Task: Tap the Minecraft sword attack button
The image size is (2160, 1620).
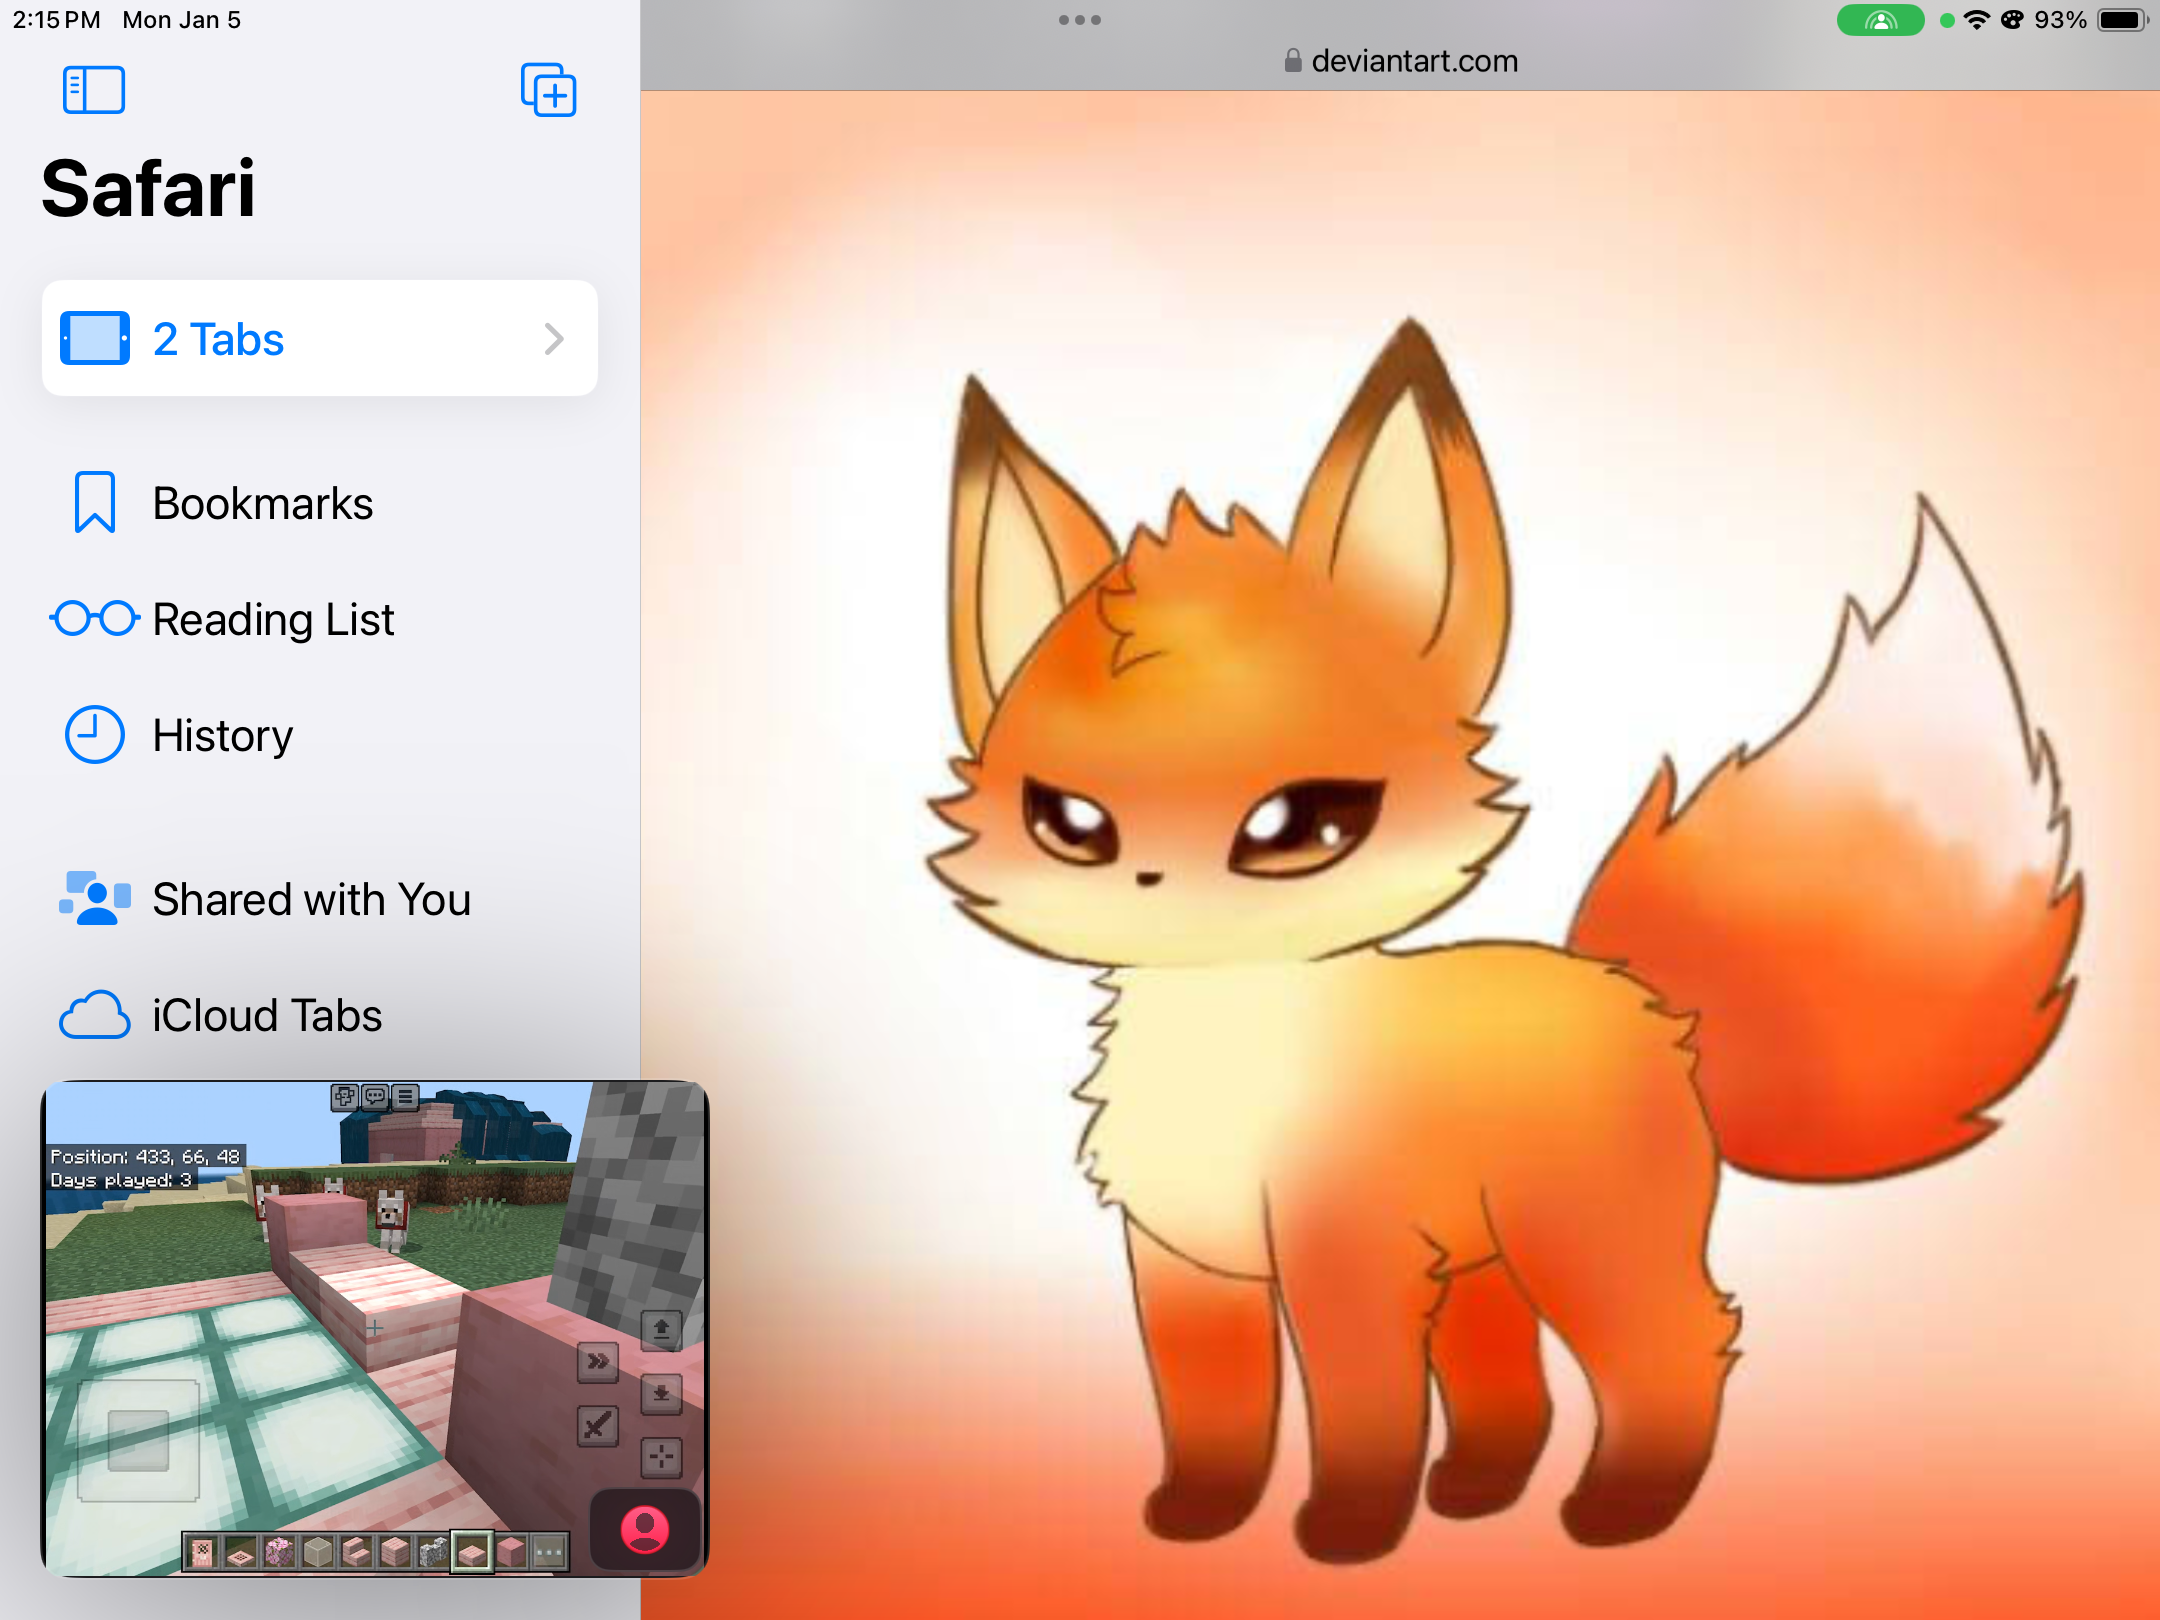Action: tap(597, 1425)
